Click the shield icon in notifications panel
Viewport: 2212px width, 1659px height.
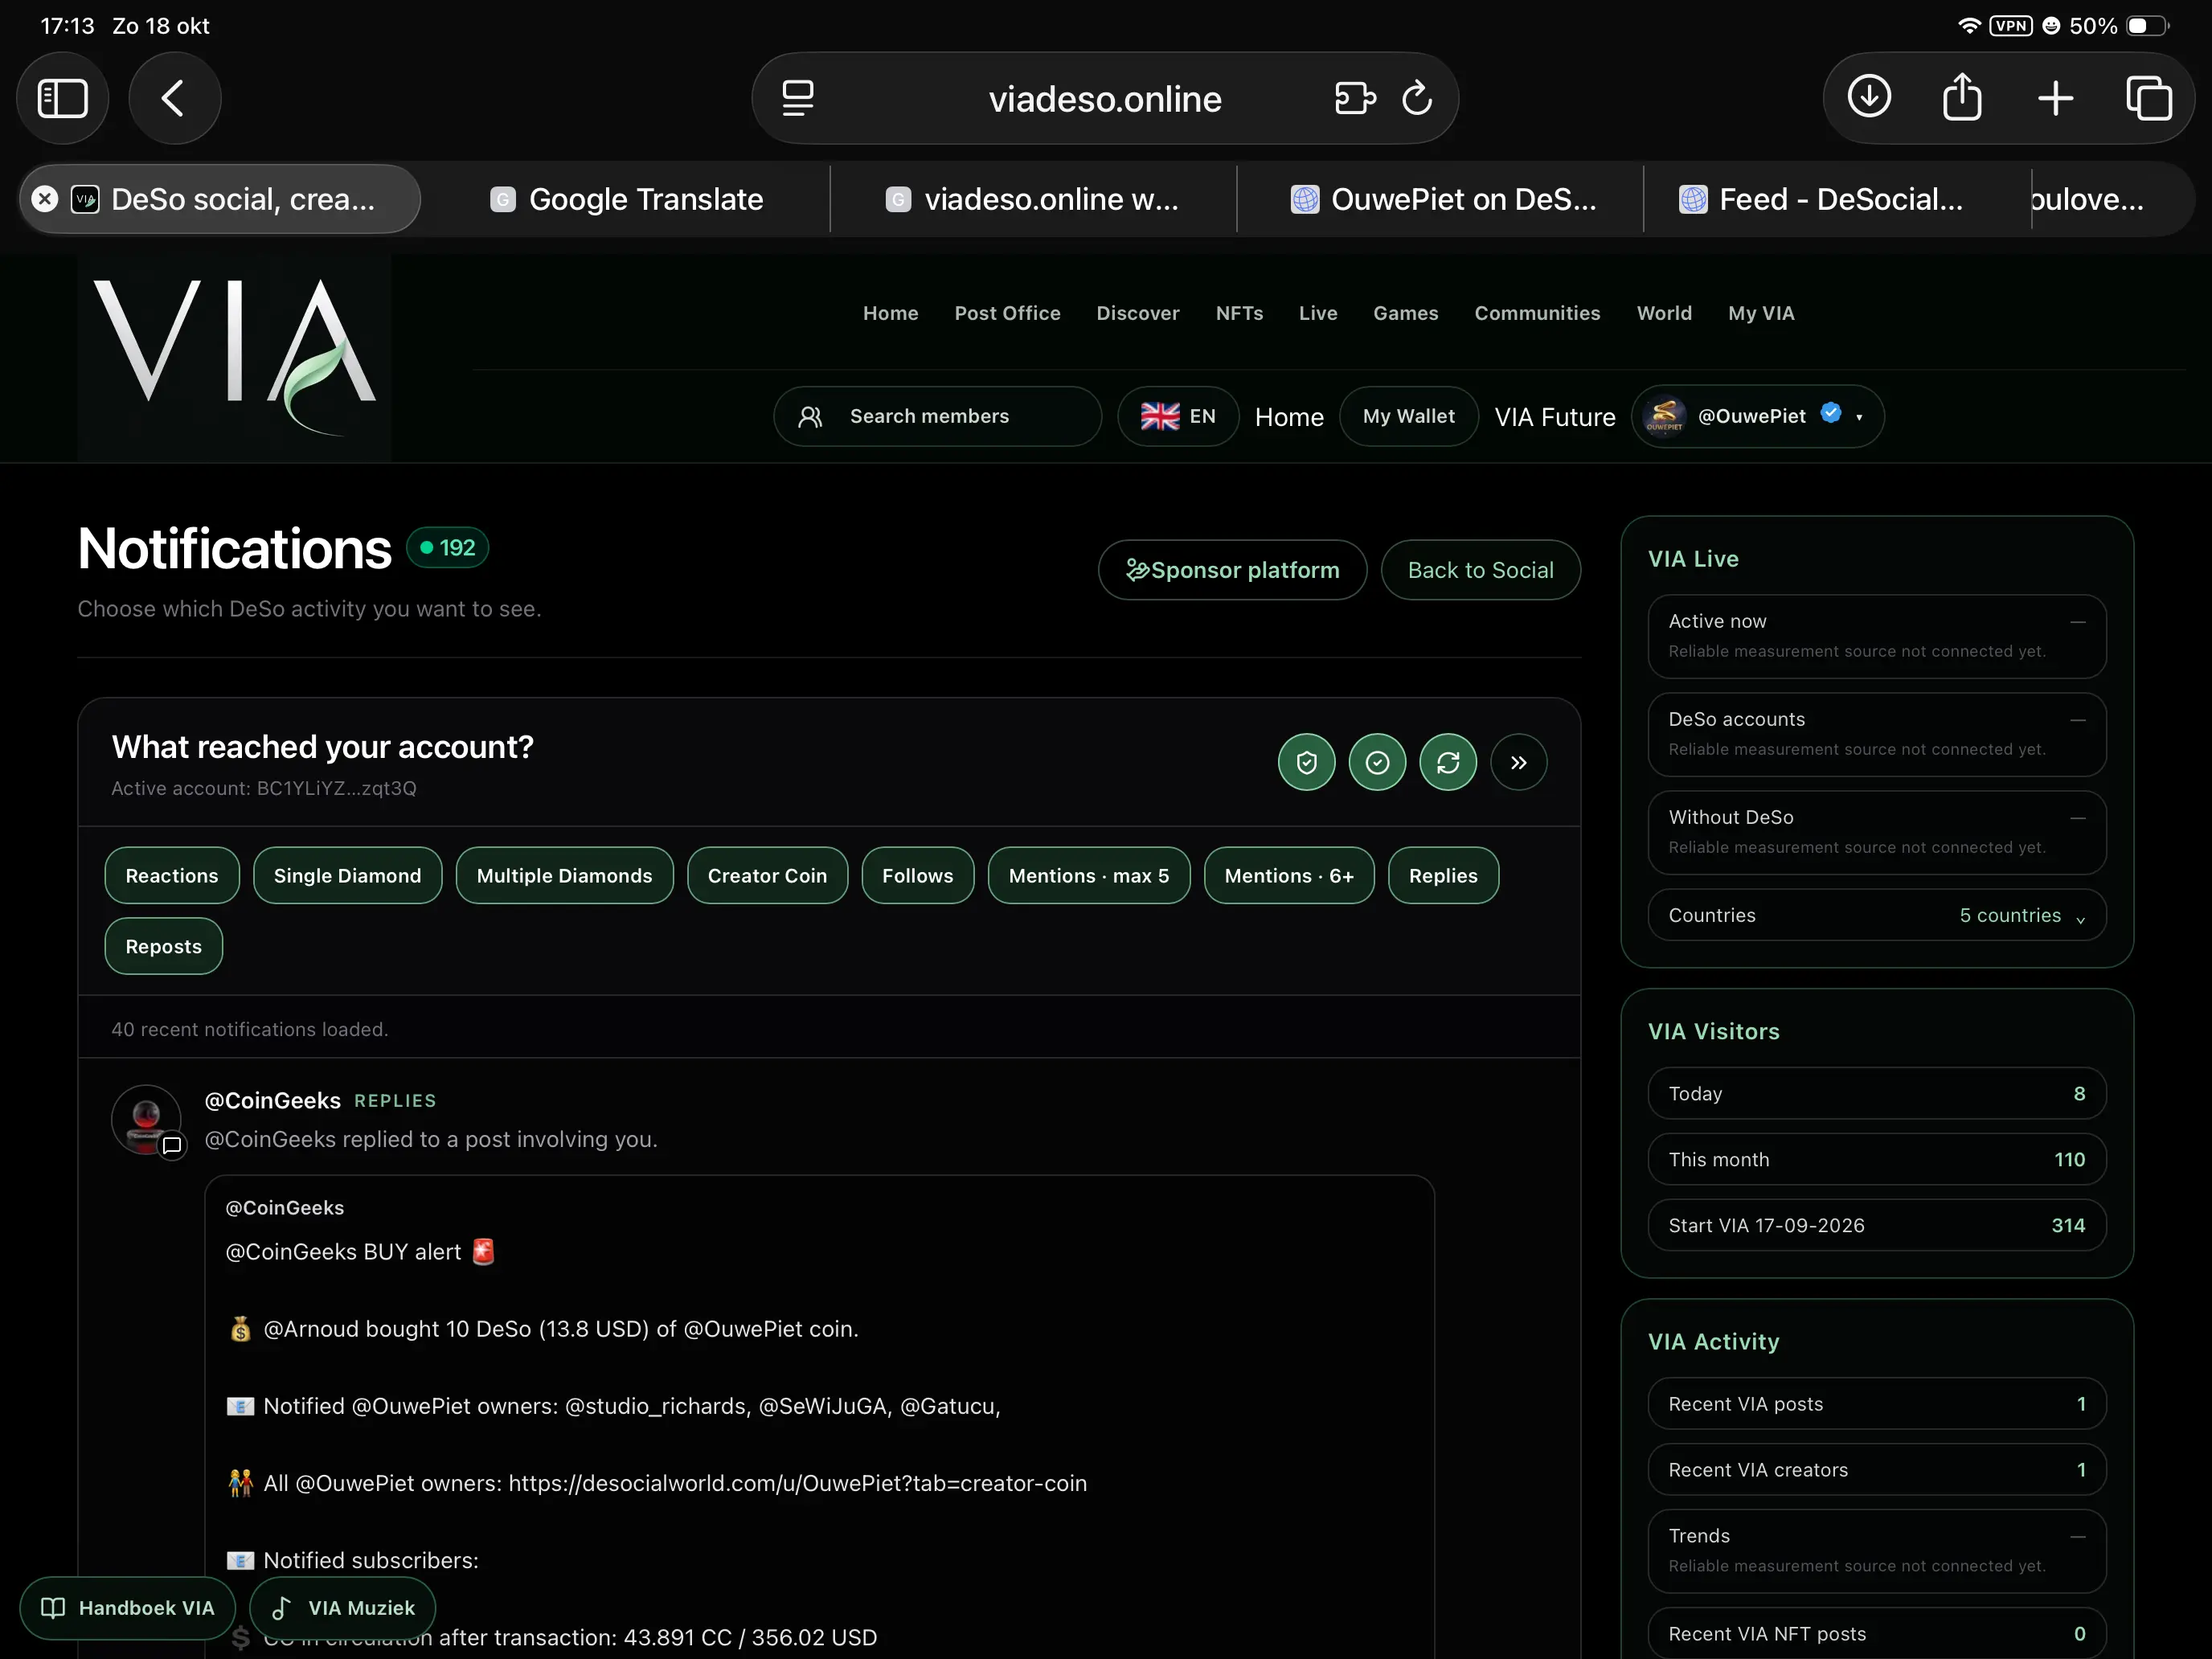(1306, 763)
